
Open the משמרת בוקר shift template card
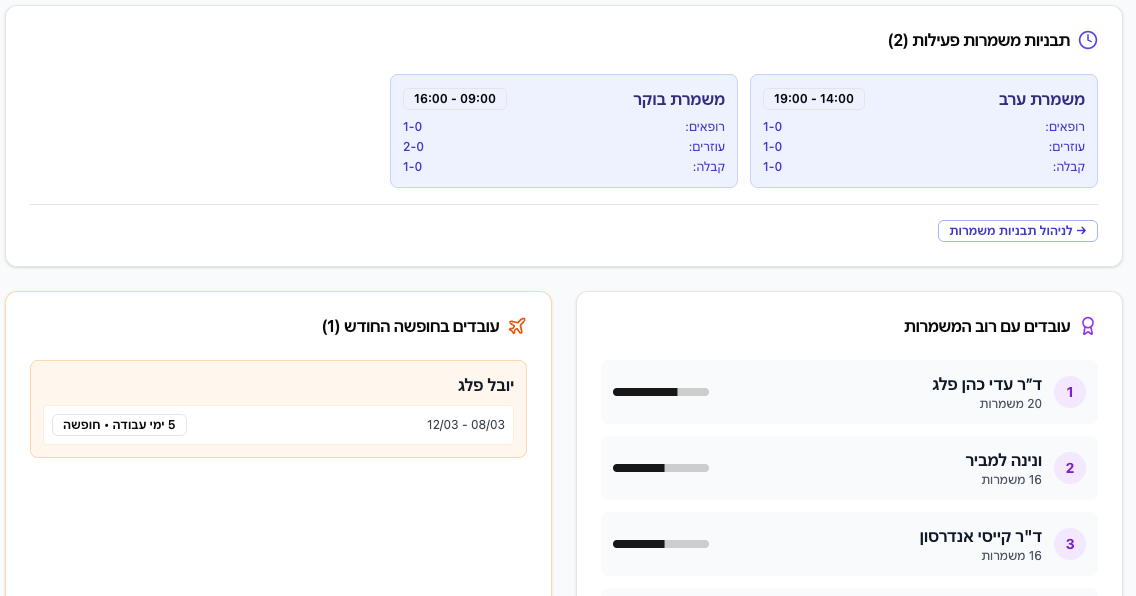[x=563, y=131]
